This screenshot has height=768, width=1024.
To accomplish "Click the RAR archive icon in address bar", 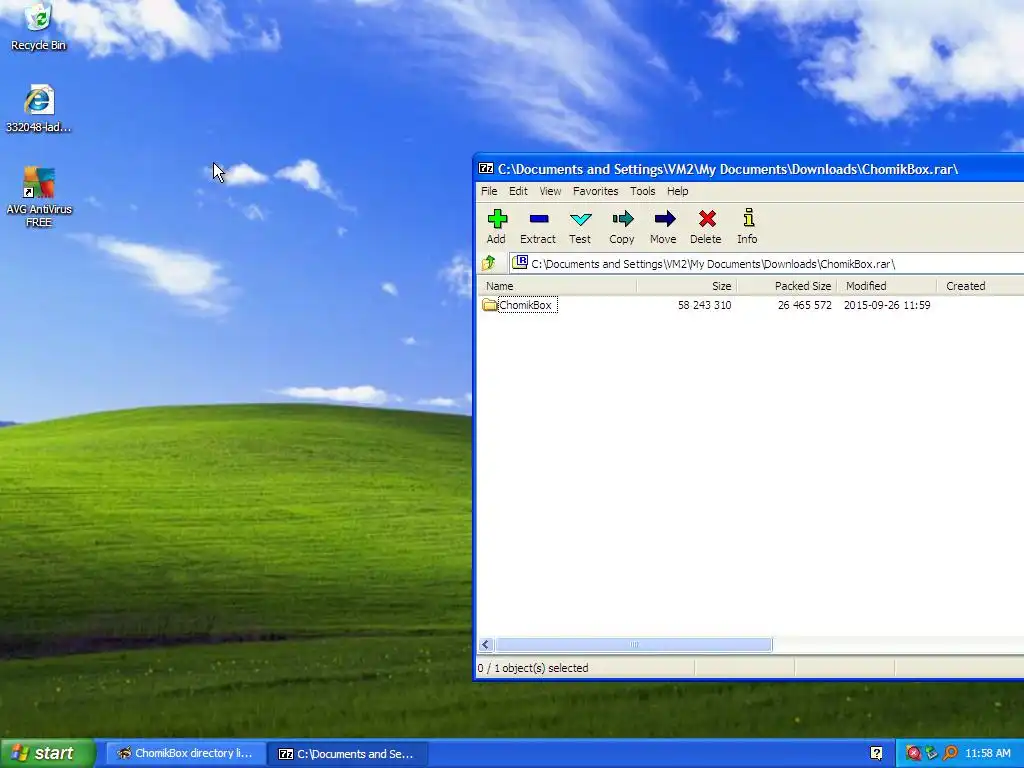I will pos(520,263).
